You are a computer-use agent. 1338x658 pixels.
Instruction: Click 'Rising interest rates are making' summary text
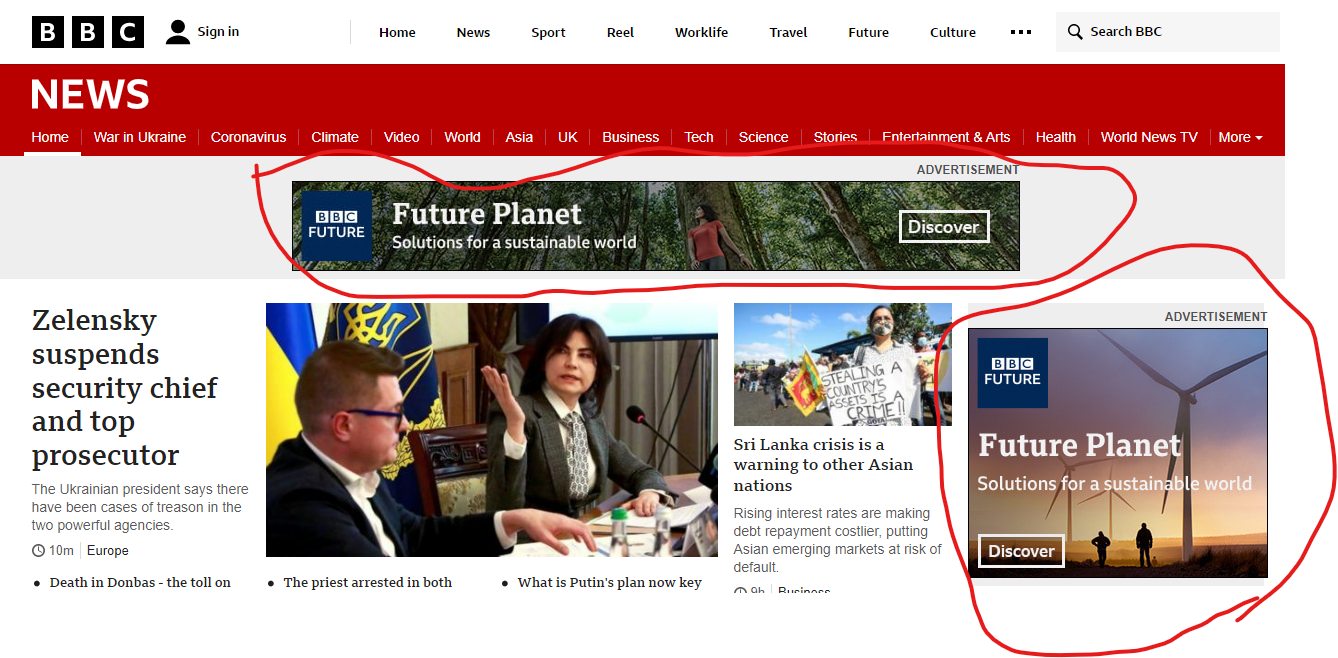pos(832,513)
